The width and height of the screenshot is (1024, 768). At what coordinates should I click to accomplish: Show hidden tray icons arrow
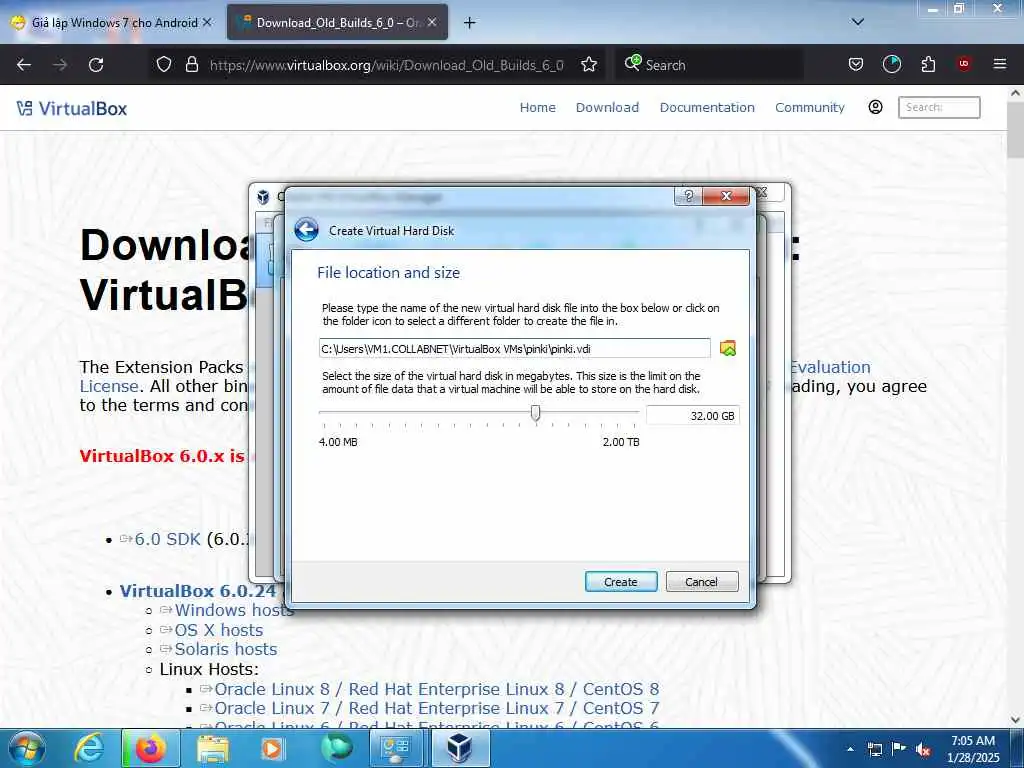point(850,749)
